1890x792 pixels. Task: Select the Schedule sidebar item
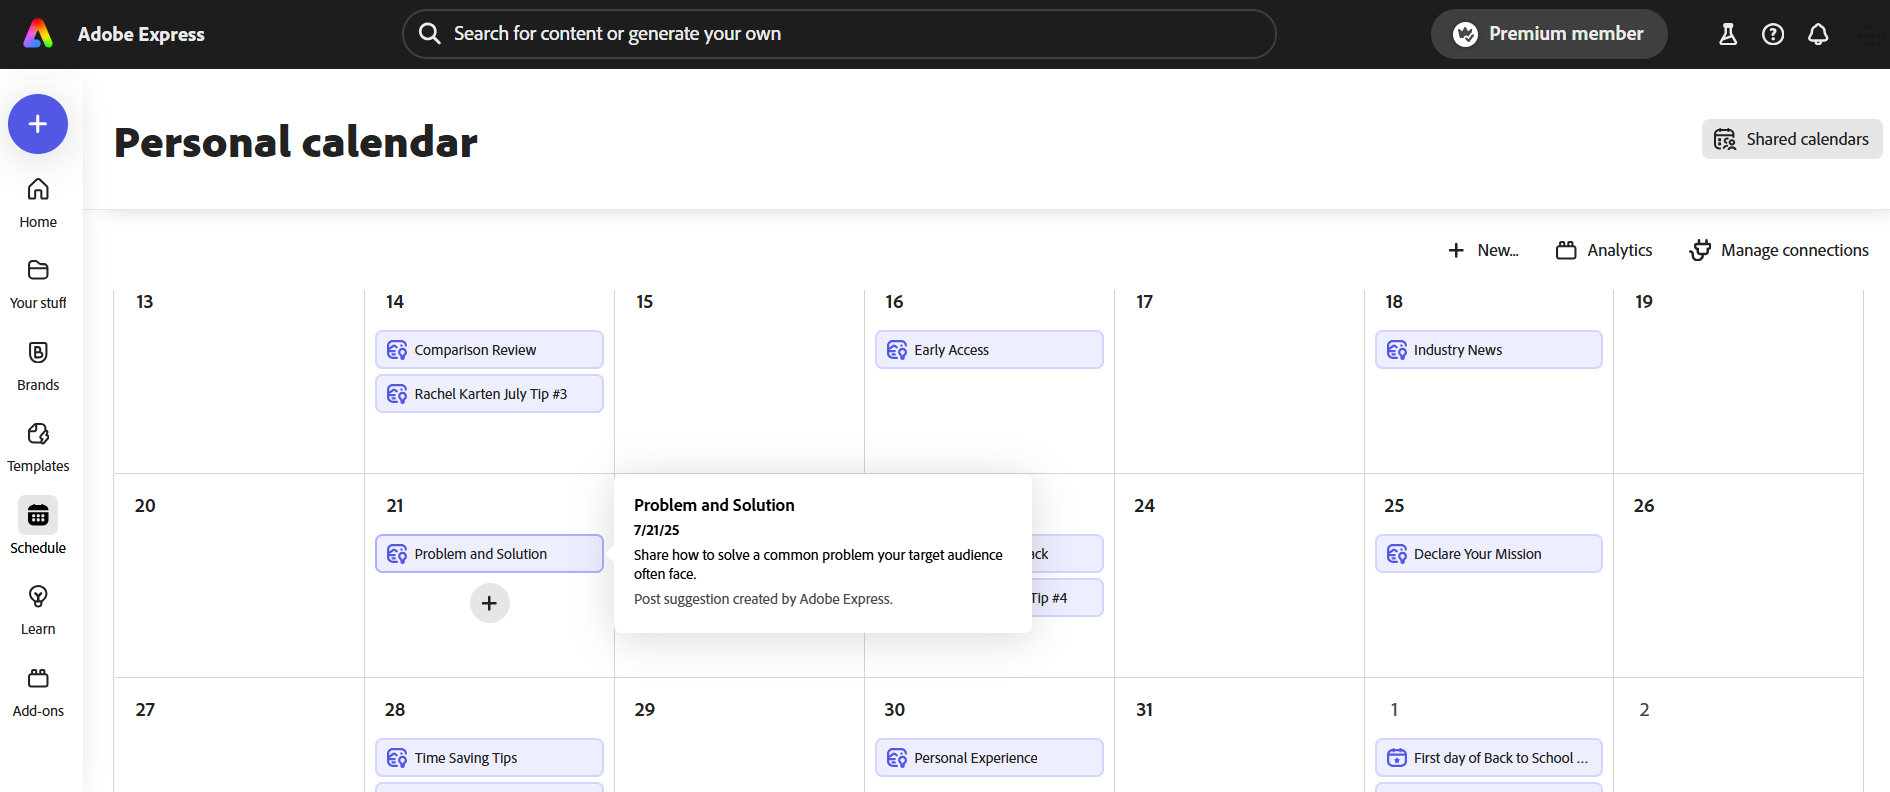tap(38, 528)
